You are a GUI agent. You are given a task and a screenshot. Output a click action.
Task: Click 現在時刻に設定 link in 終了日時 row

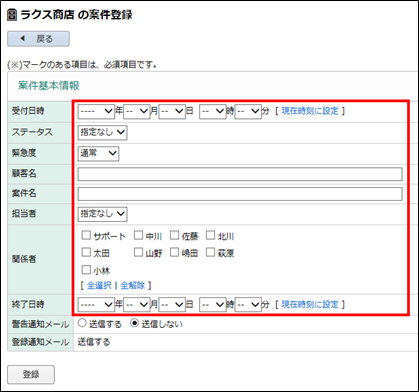pyautogui.click(x=310, y=305)
